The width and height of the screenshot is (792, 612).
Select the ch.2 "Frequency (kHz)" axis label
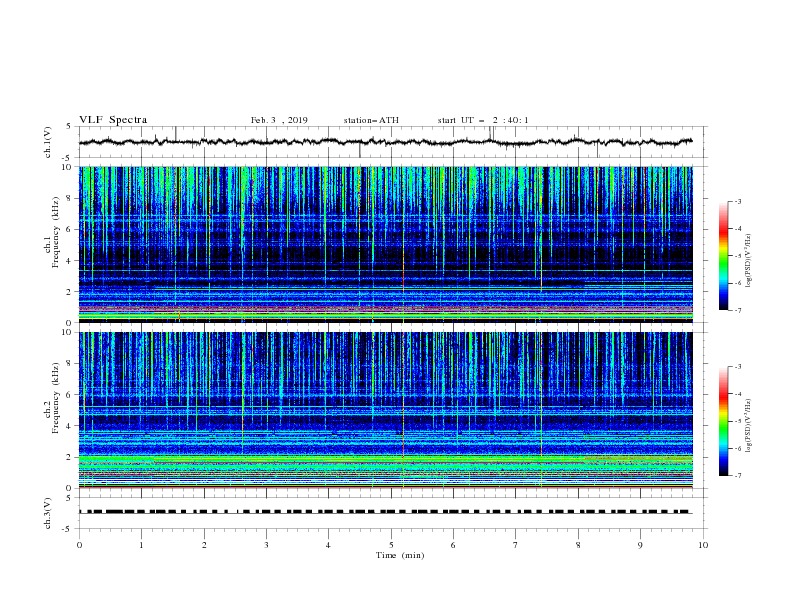[x=56, y=398]
